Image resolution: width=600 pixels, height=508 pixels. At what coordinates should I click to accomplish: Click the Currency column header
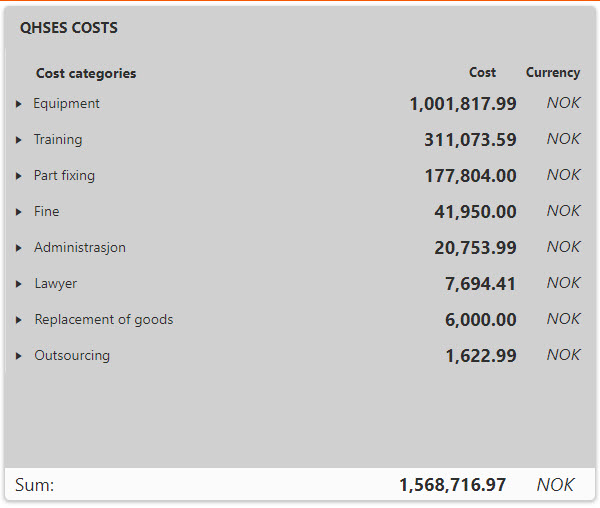[552, 72]
